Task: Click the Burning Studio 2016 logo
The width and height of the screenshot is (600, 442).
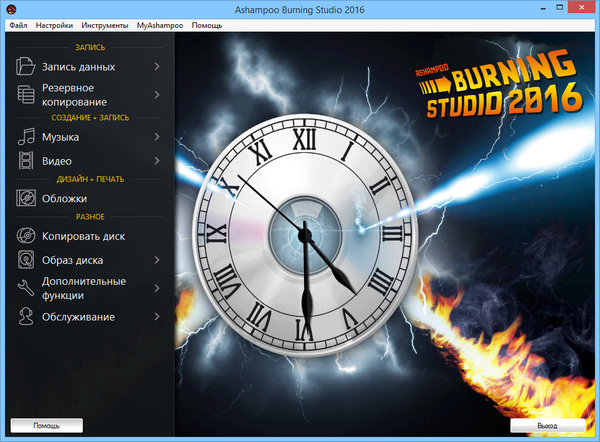Action: [x=497, y=86]
